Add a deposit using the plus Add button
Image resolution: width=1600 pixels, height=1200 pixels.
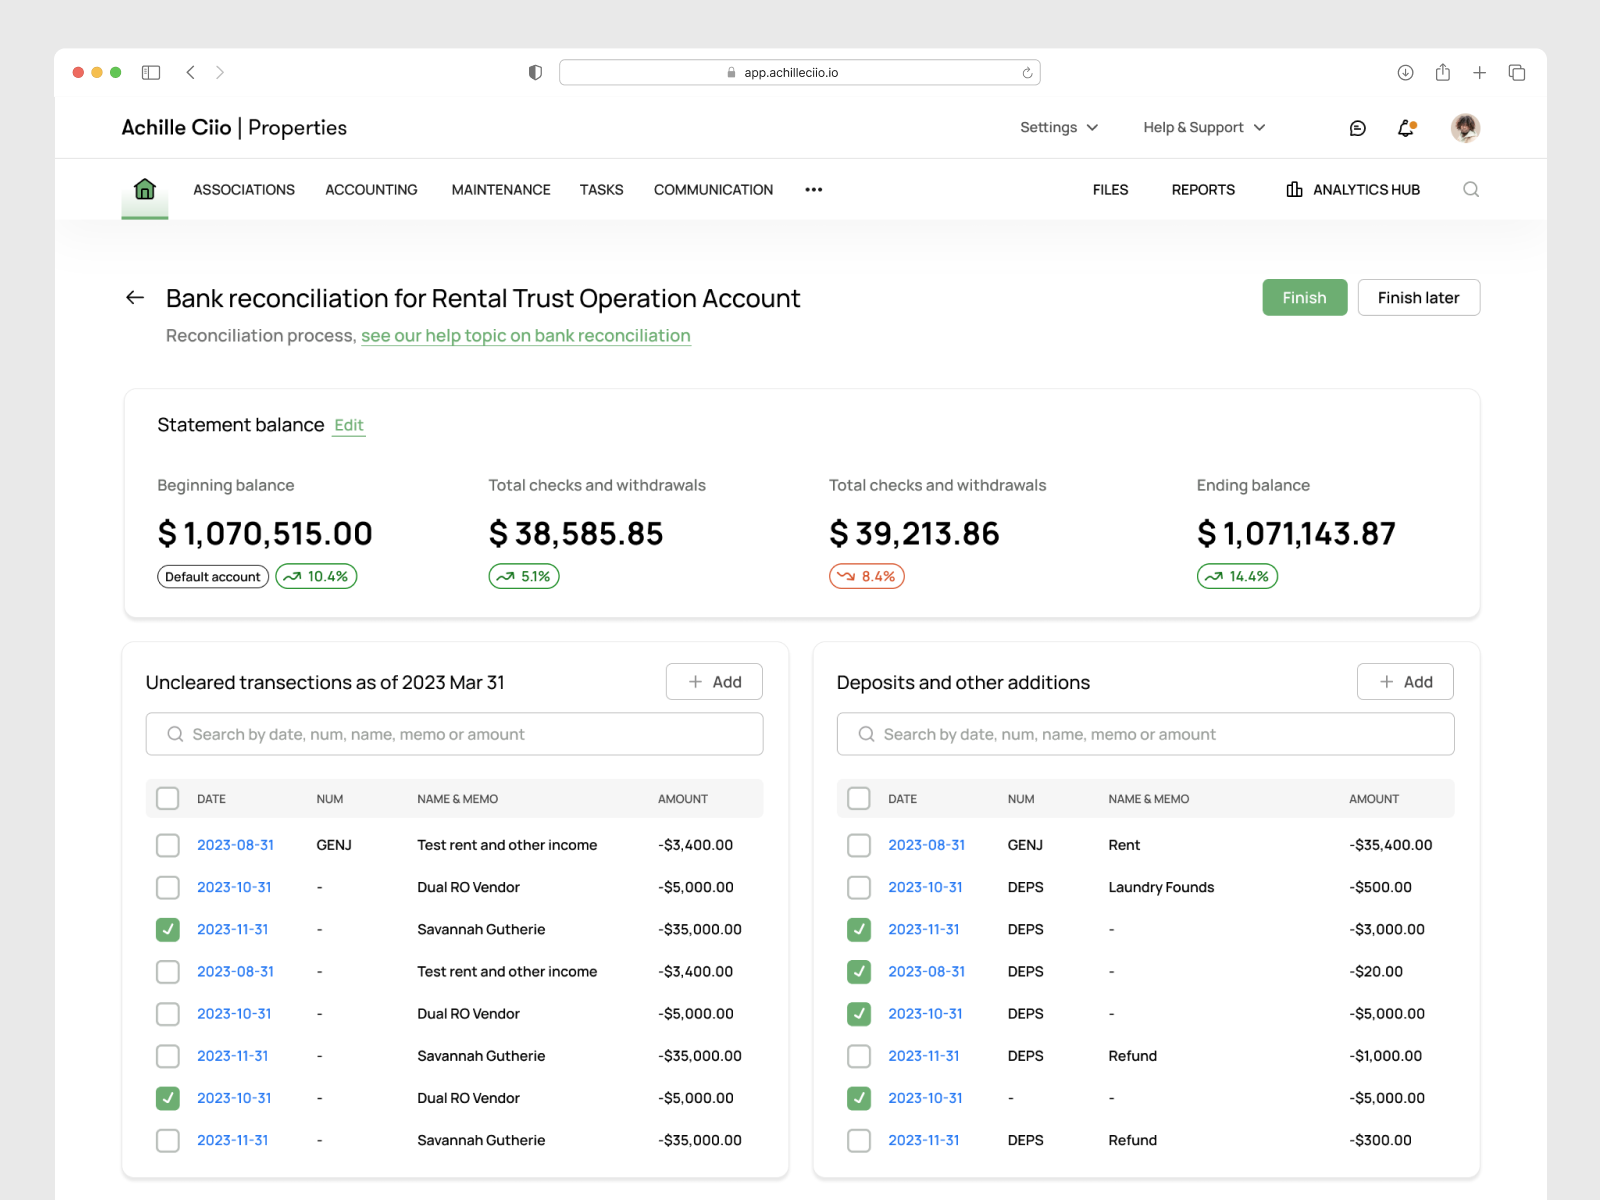tap(1405, 681)
